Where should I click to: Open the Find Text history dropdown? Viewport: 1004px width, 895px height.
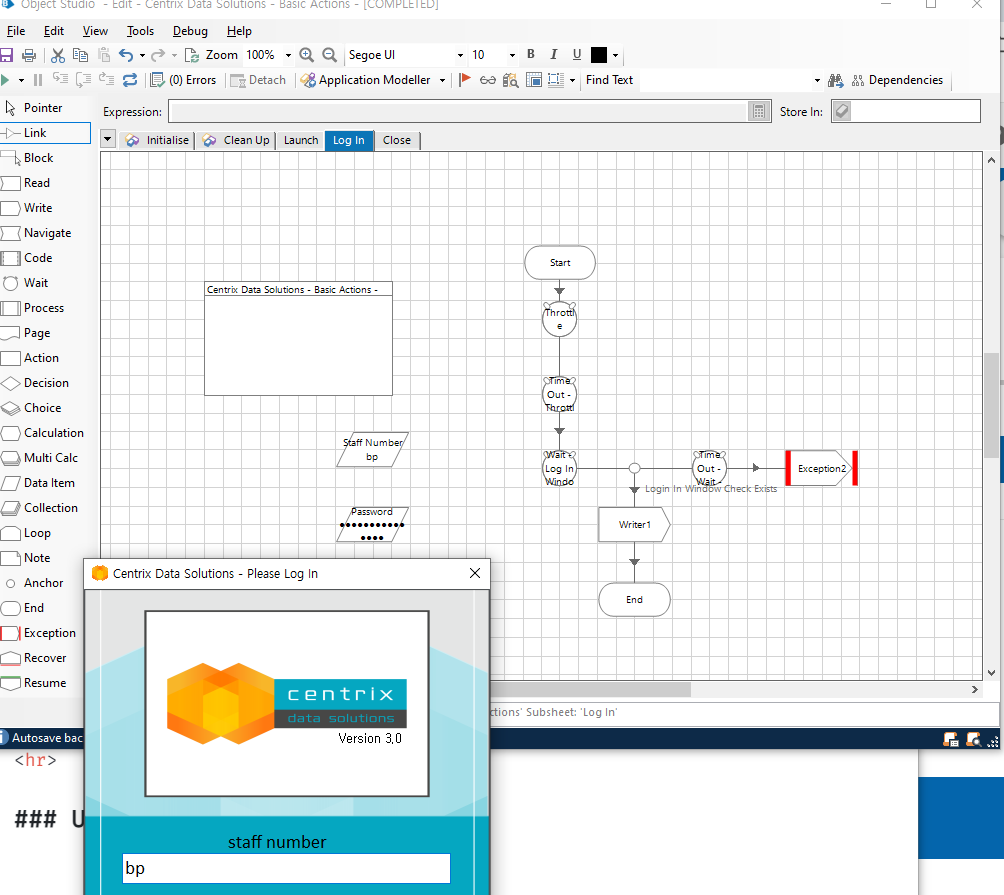817,81
